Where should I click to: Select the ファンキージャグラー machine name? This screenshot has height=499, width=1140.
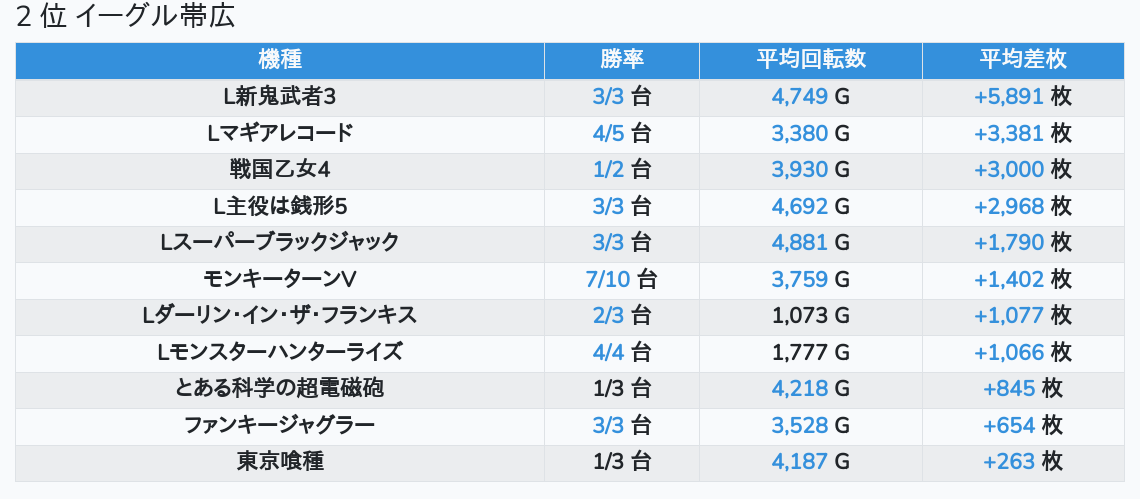pos(280,425)
